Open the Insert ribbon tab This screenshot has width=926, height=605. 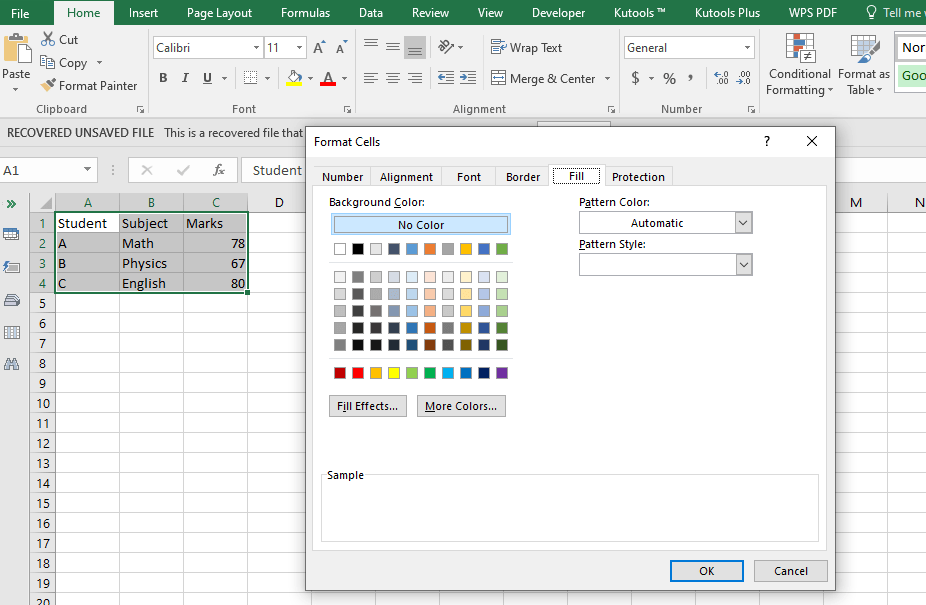[144, 12]
